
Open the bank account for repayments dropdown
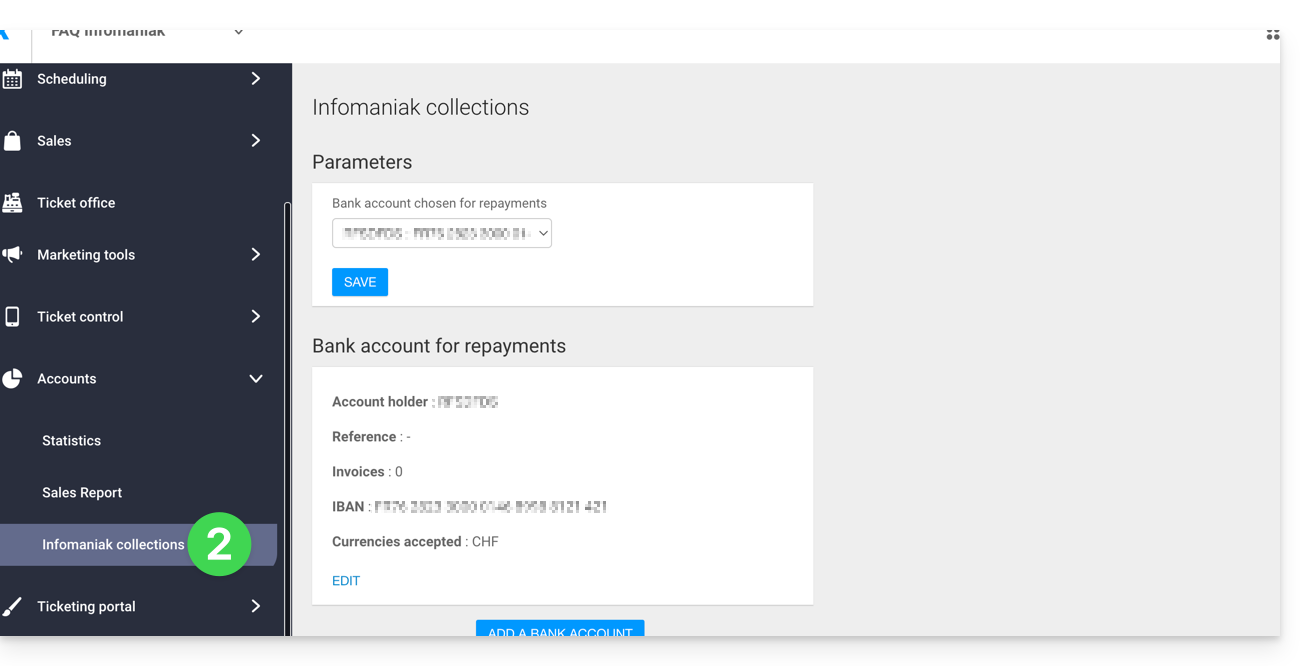click(x=441, y=234)
